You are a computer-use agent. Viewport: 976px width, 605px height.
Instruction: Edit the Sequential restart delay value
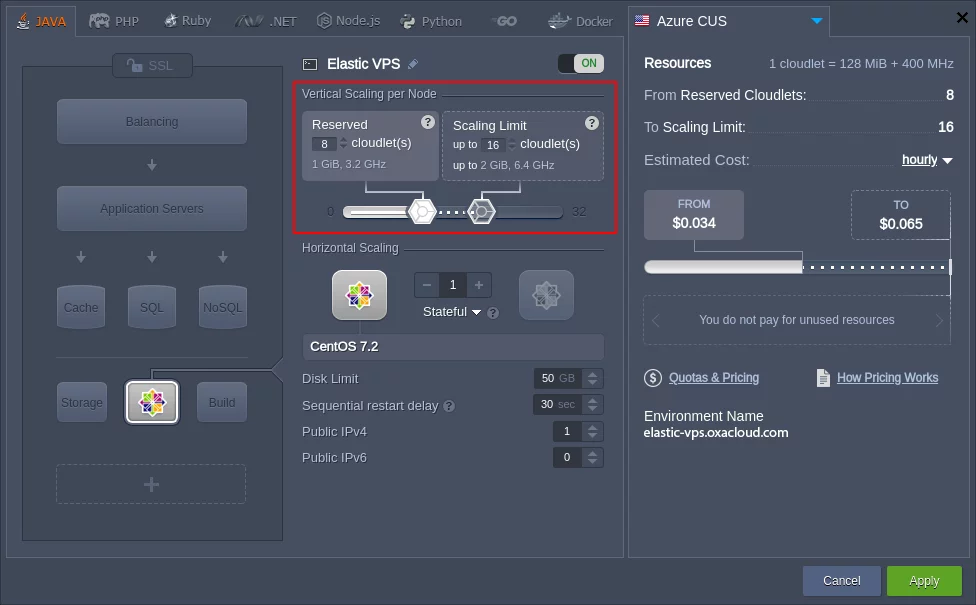point(558,405)
